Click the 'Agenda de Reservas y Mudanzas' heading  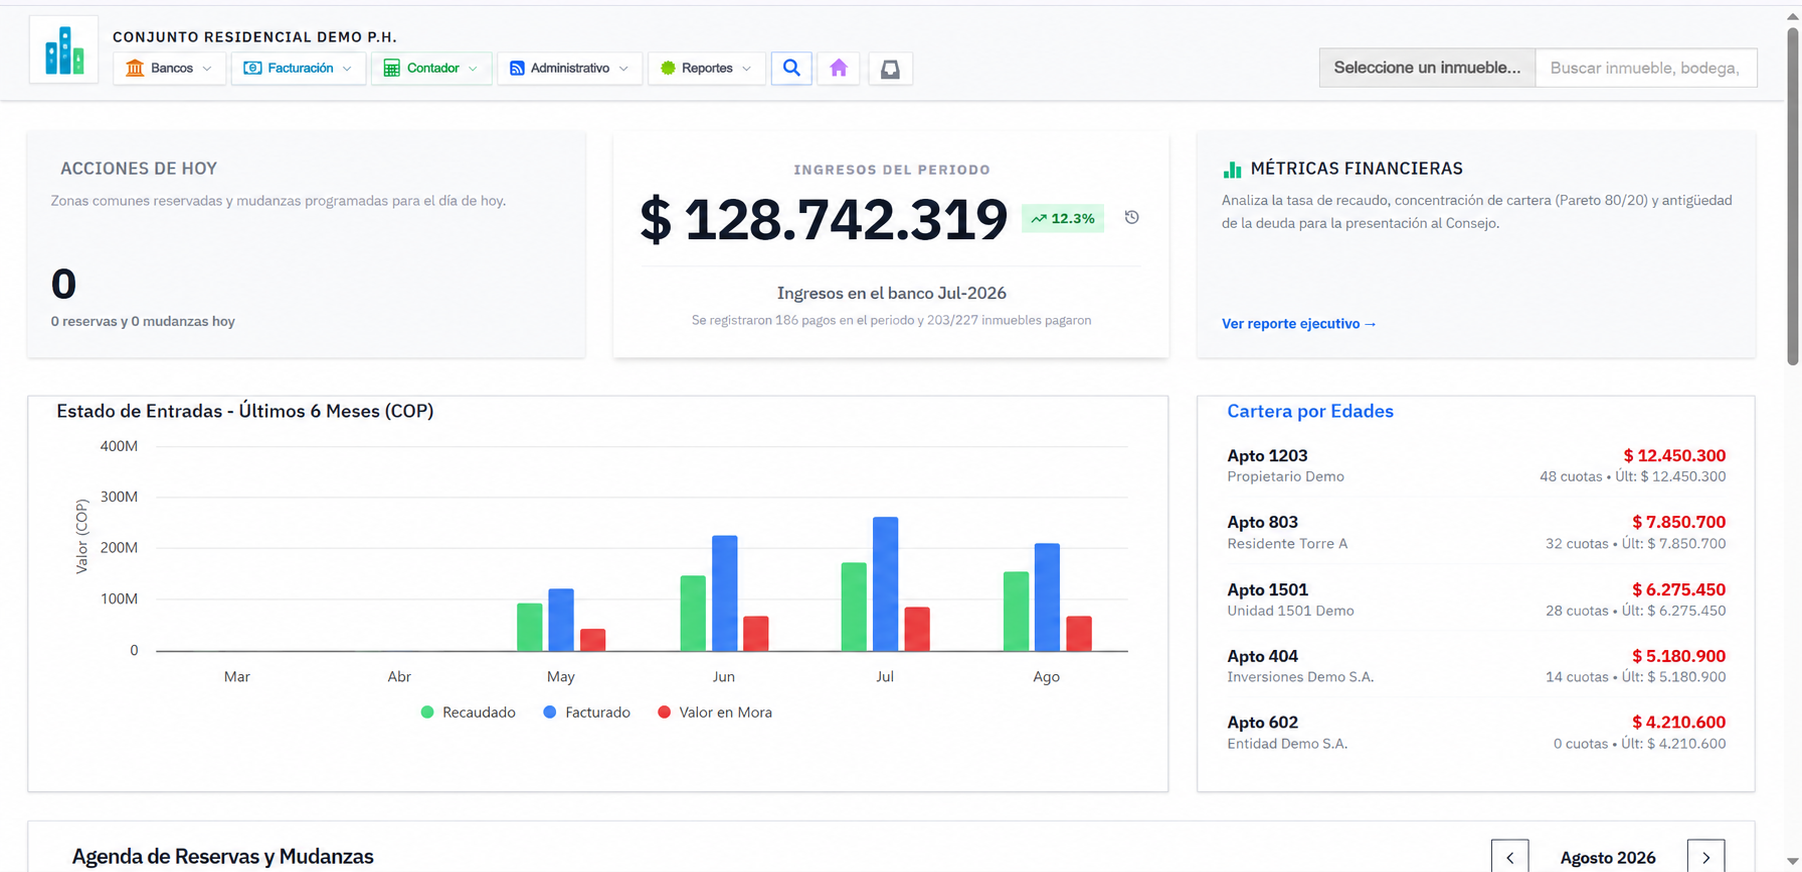(223, 856)
